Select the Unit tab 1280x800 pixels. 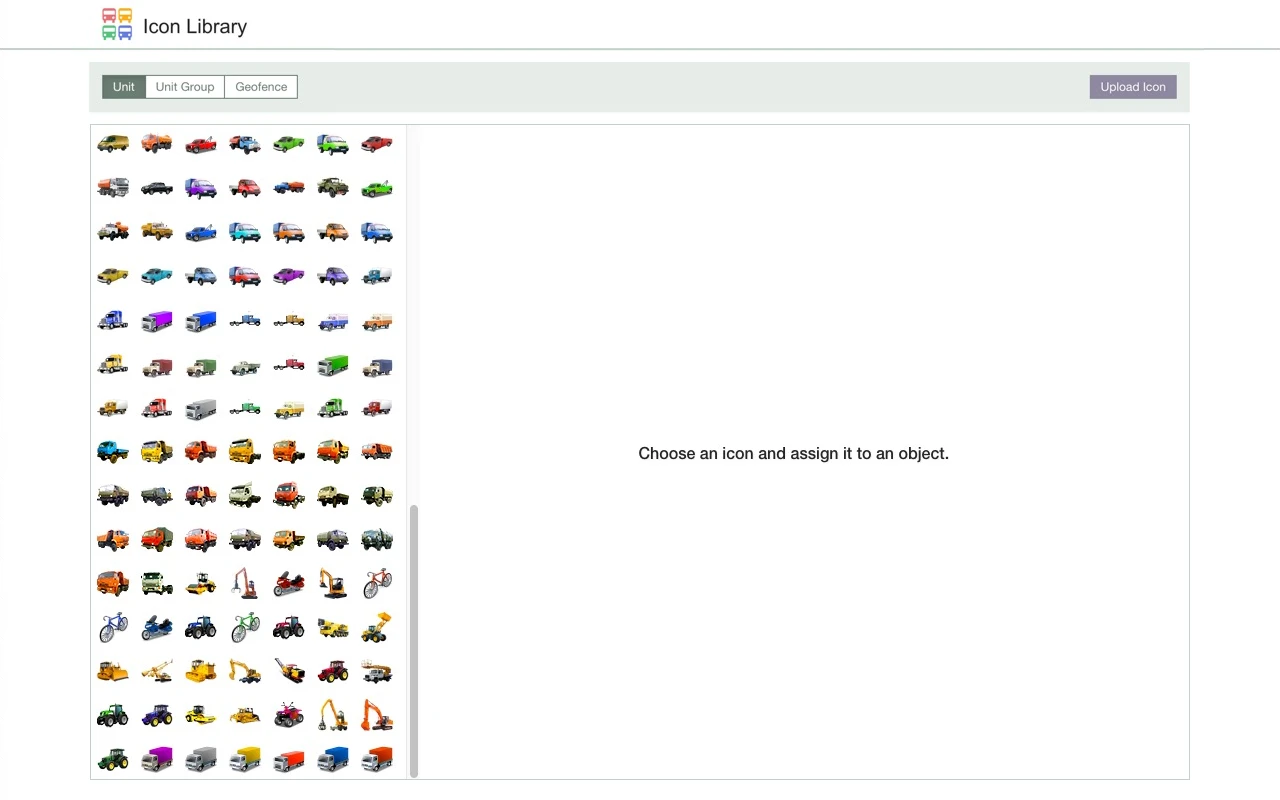(124, 87)
